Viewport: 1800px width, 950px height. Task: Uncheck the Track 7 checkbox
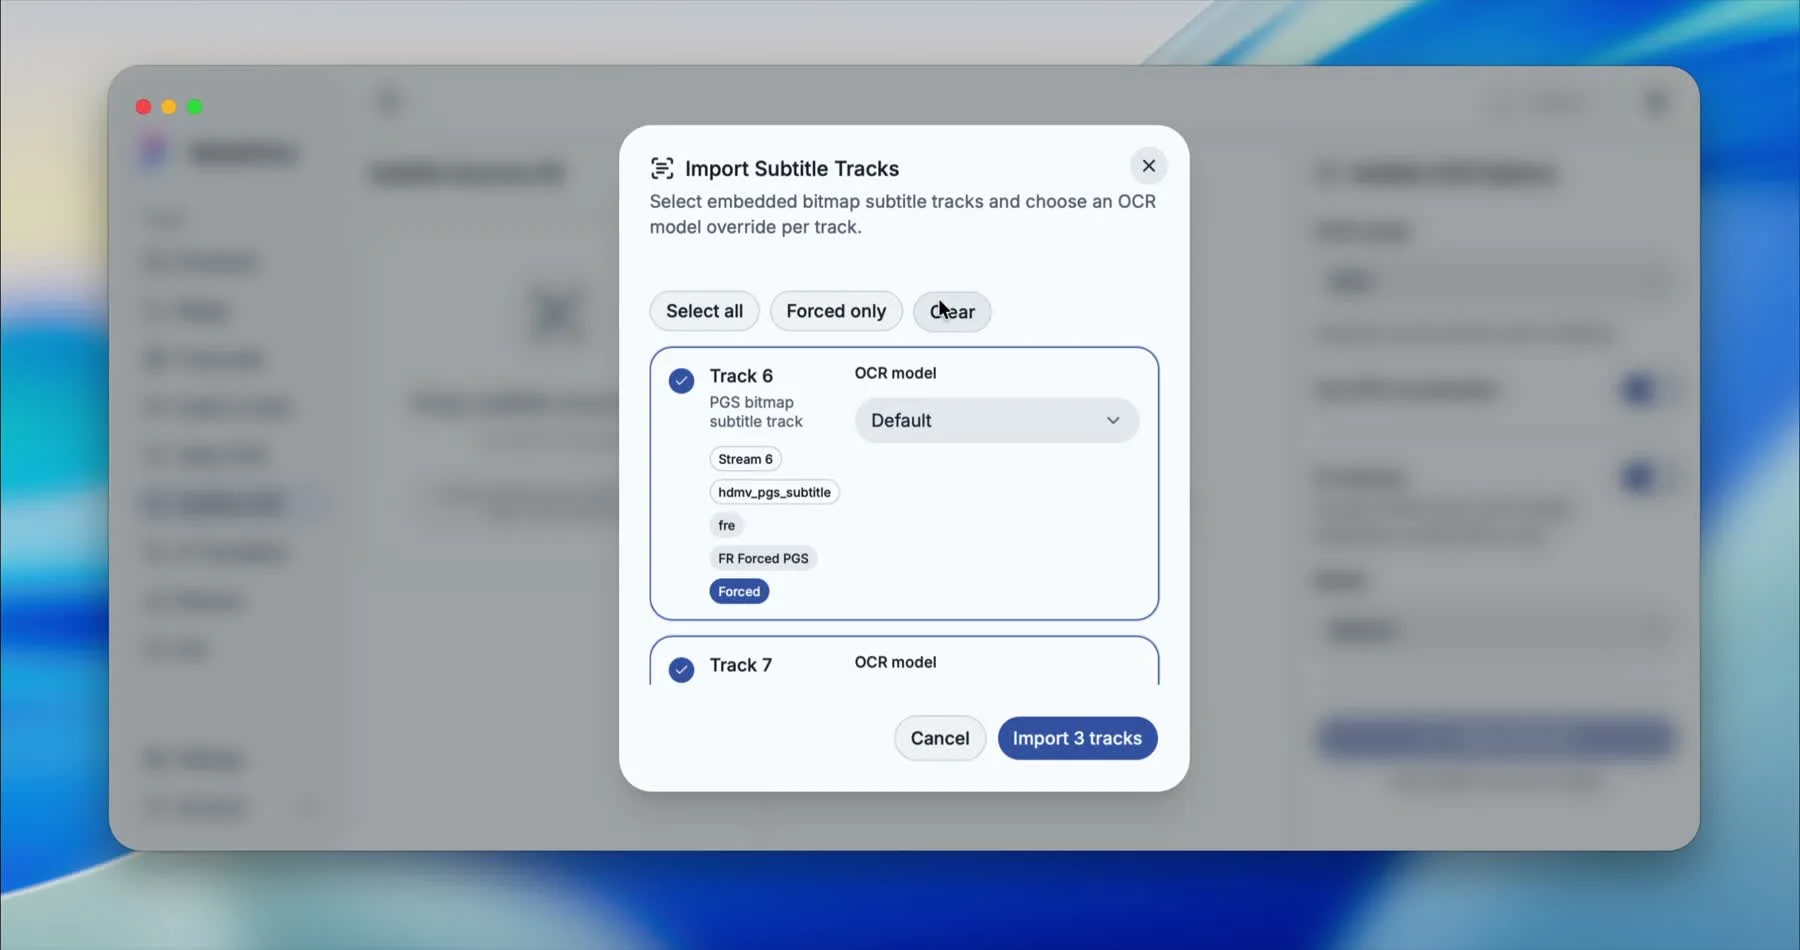[x=681, y=670]
